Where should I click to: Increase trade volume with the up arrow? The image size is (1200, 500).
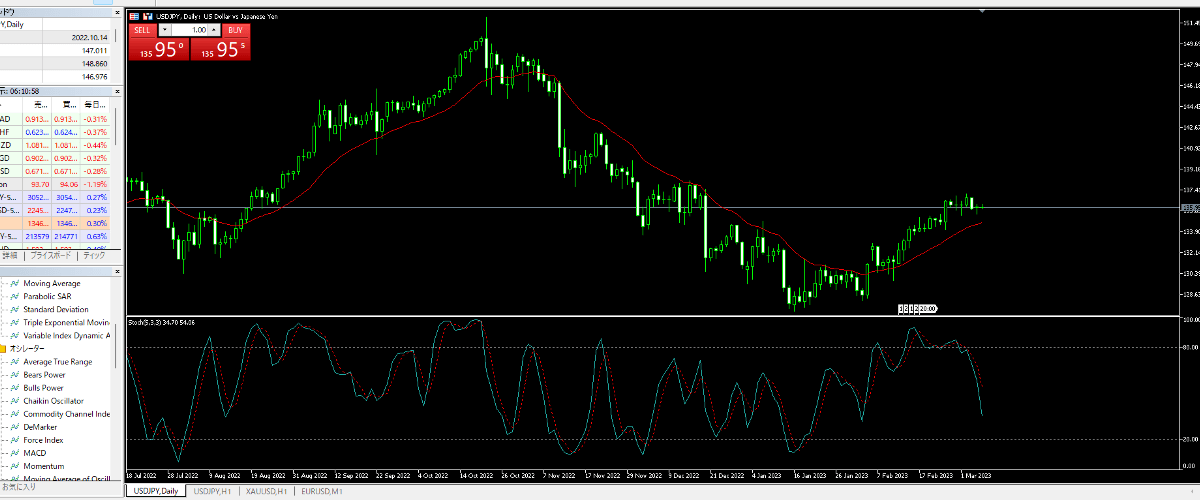point(213,30)
